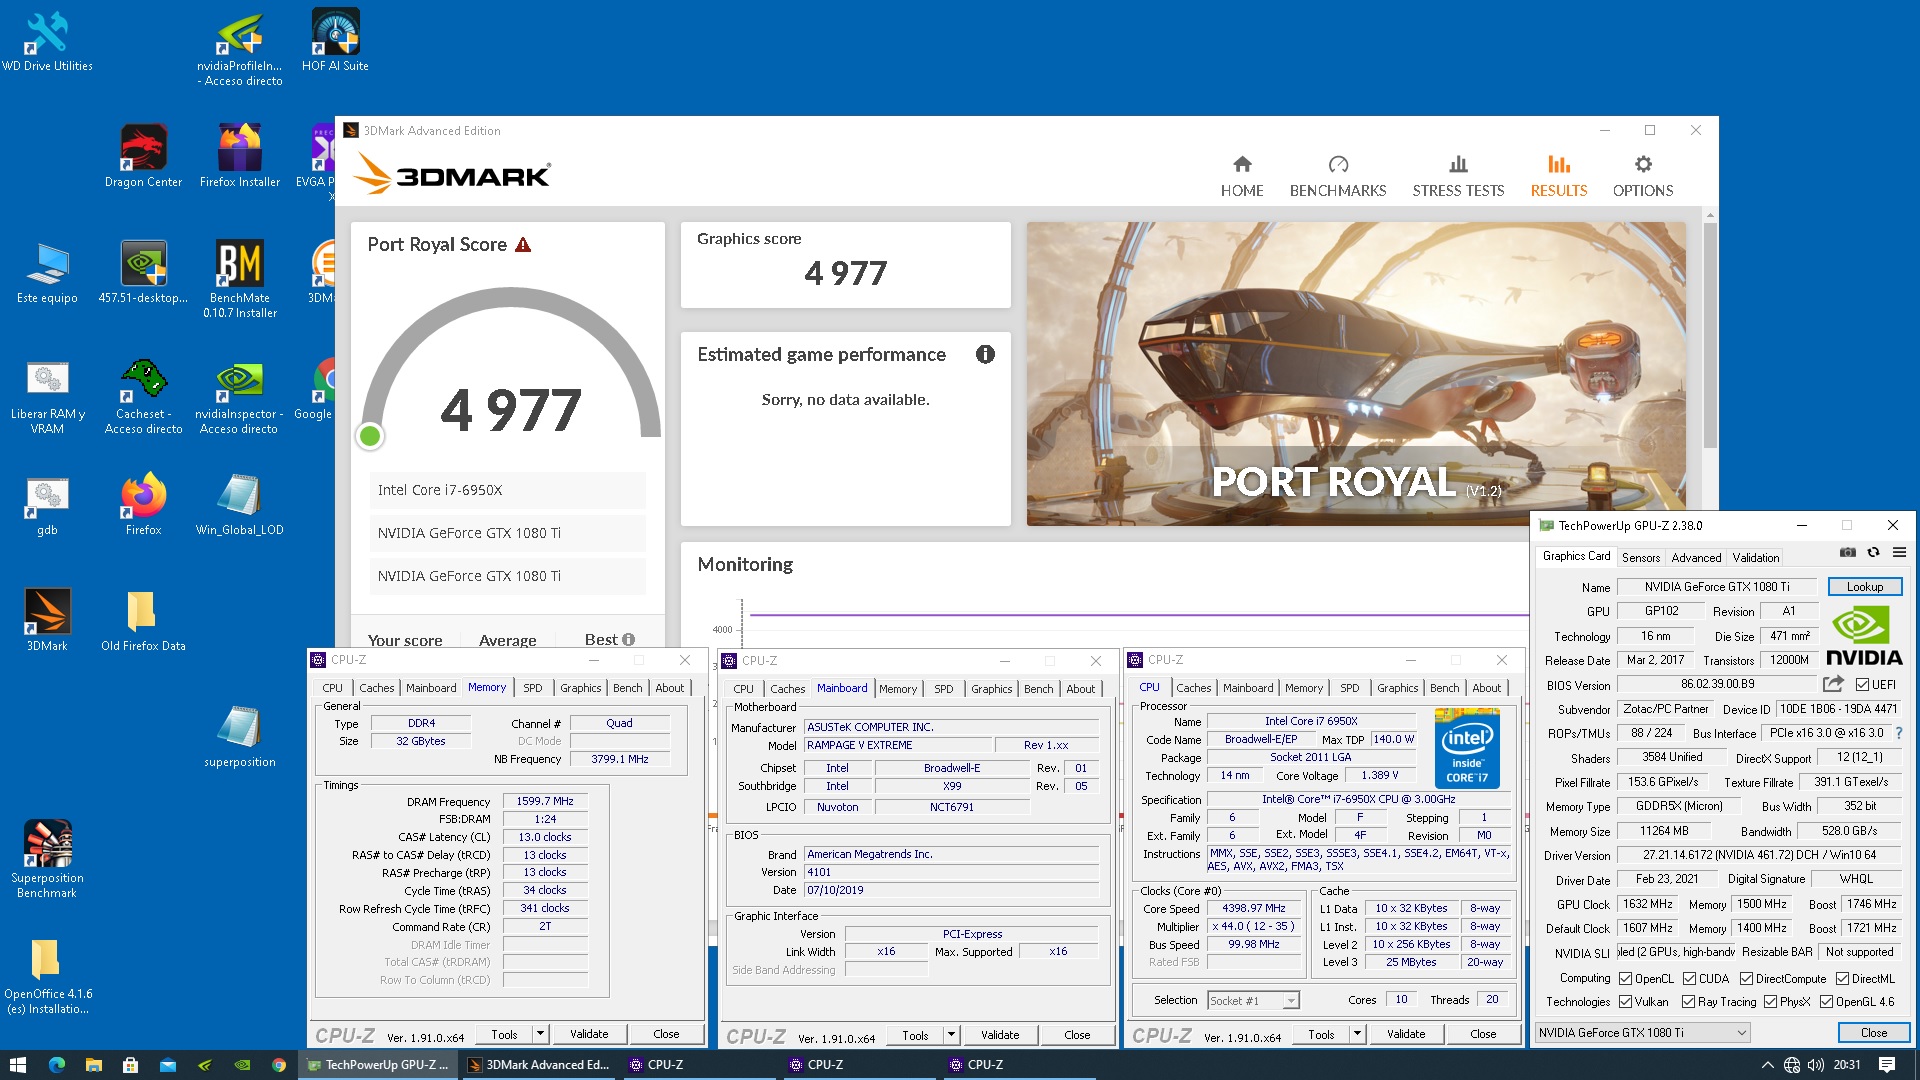The image size is (1920, 1080).
Task: Open the taskbar notification center
Action: pyautogui.click(x=1887, y=1065)
